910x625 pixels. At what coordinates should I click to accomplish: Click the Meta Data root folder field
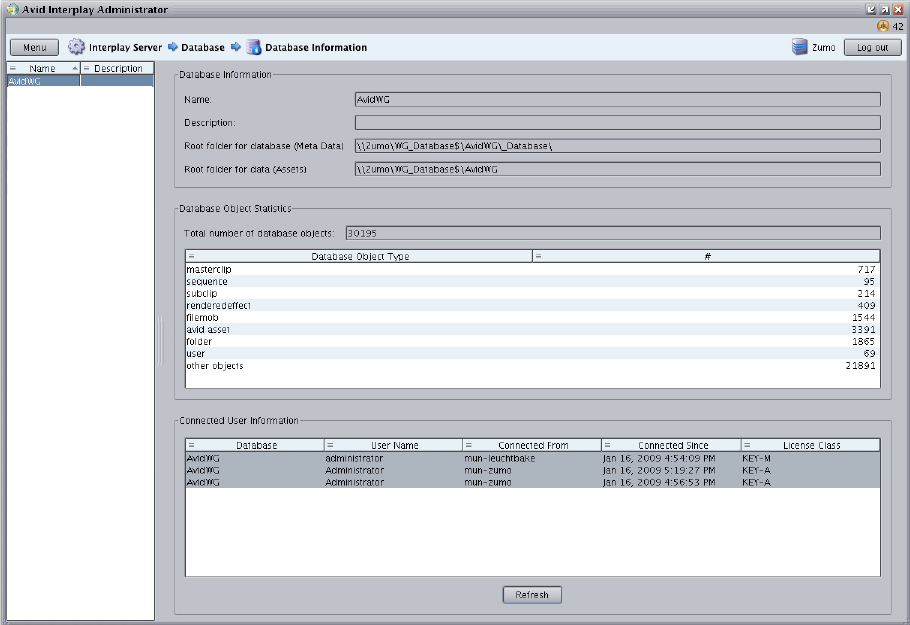click(x=618, y=146)
